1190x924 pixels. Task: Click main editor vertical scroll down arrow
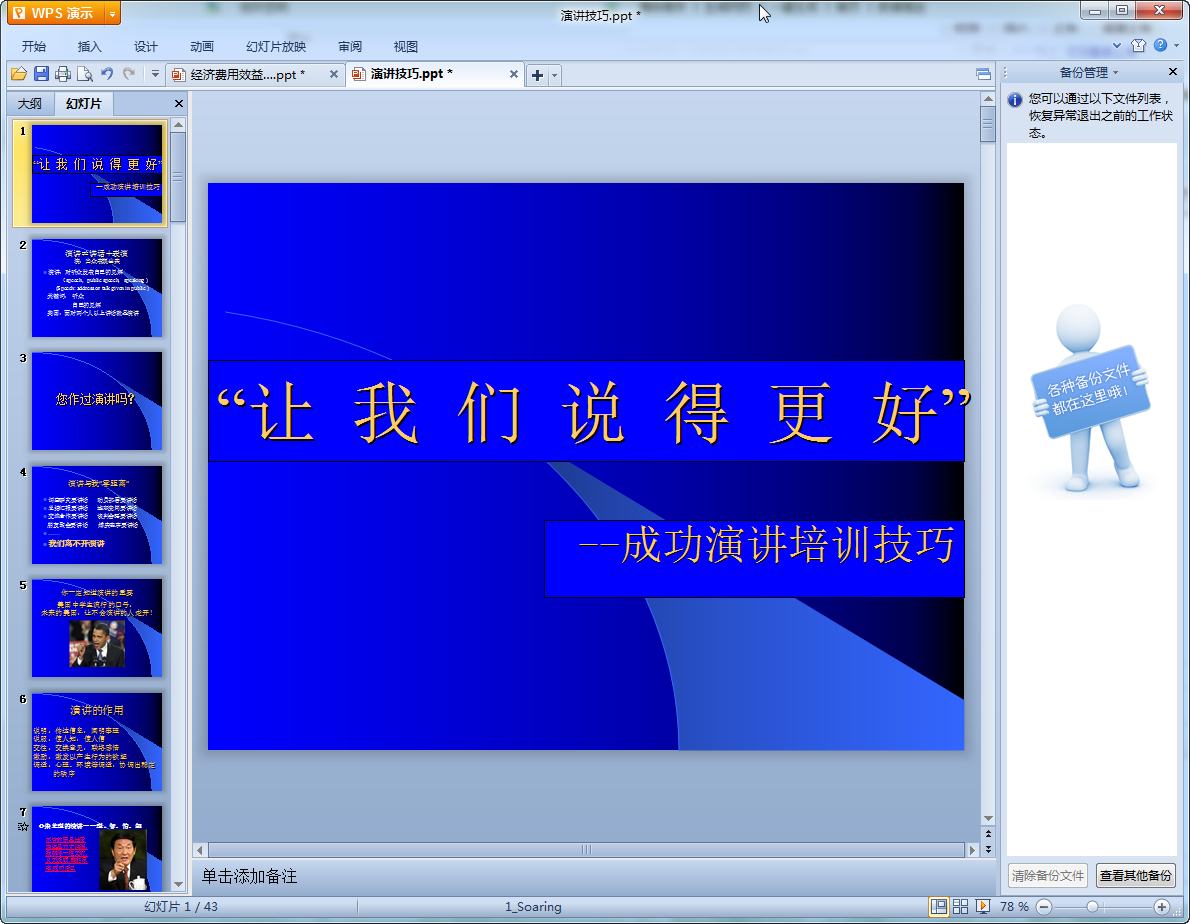click(988, 819)
